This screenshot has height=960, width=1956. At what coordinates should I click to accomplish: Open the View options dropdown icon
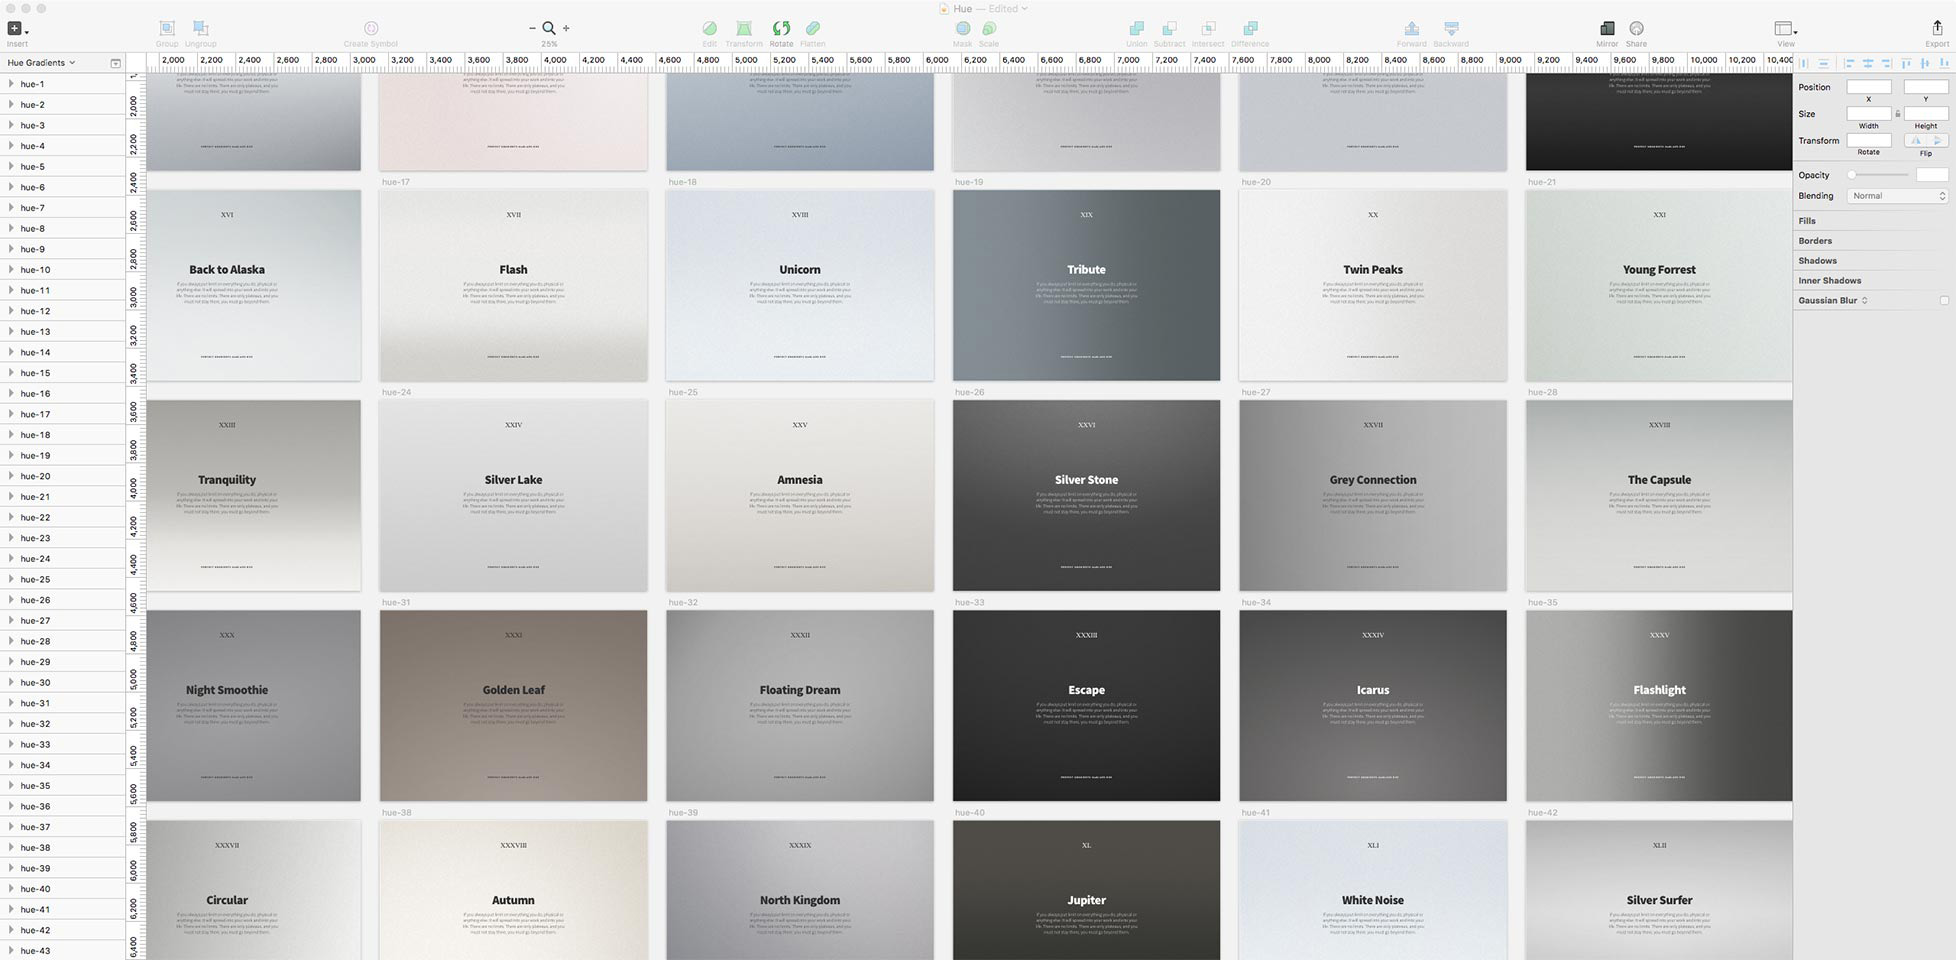pos(1786,29)
